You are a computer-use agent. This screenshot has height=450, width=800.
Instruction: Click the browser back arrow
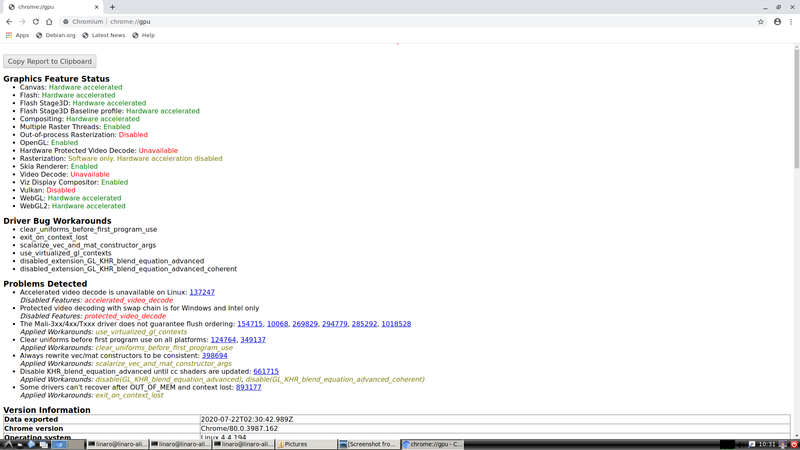[x=9, y=22]
